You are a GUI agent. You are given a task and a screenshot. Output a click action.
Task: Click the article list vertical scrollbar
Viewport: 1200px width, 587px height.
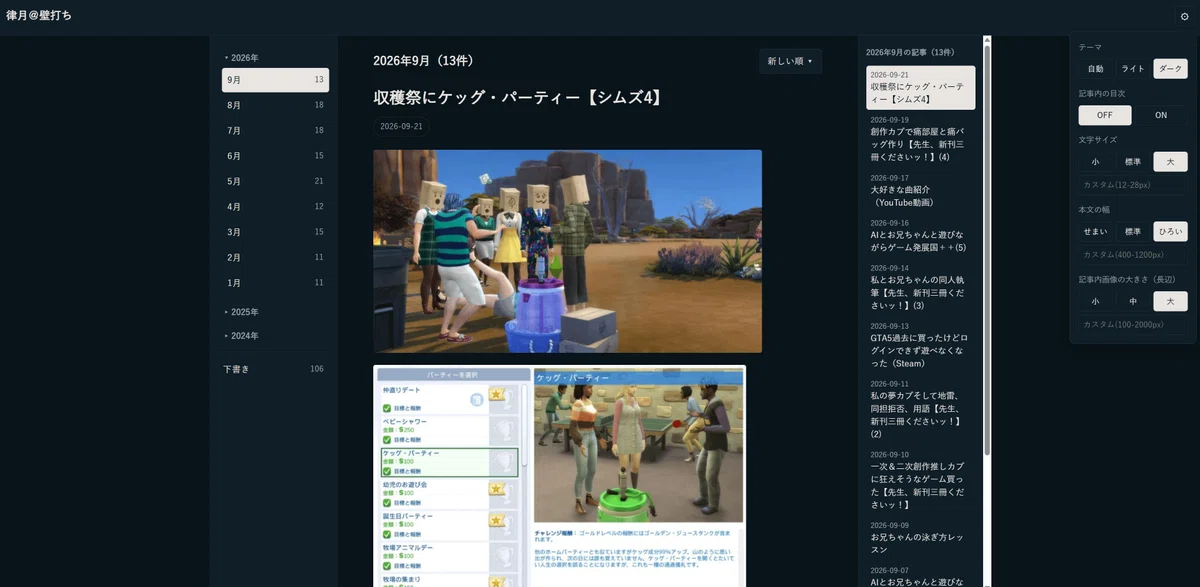987,250
